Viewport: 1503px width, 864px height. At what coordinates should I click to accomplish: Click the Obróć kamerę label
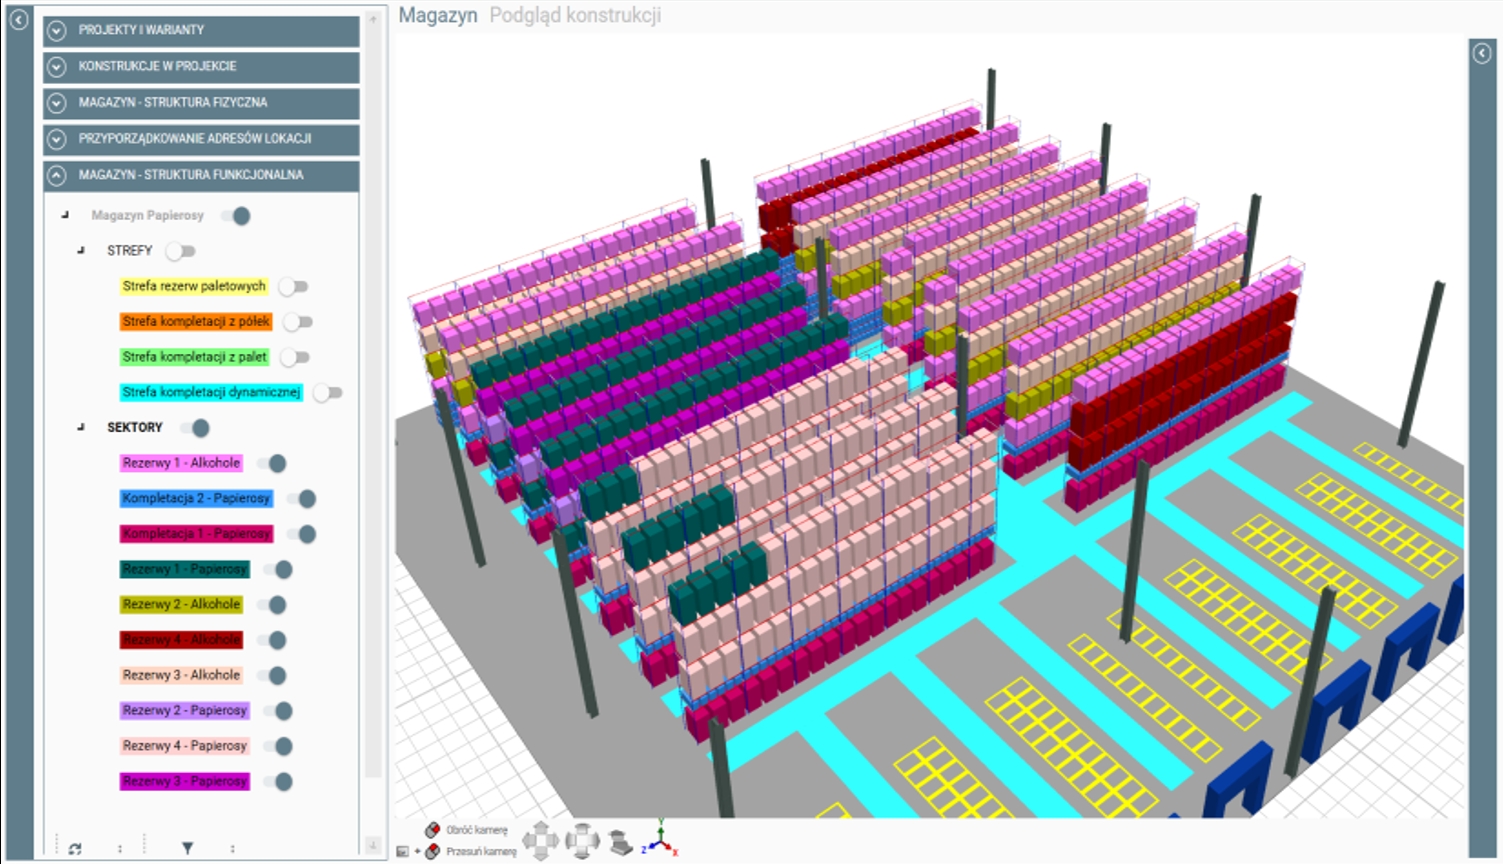[x=477, y=830]
